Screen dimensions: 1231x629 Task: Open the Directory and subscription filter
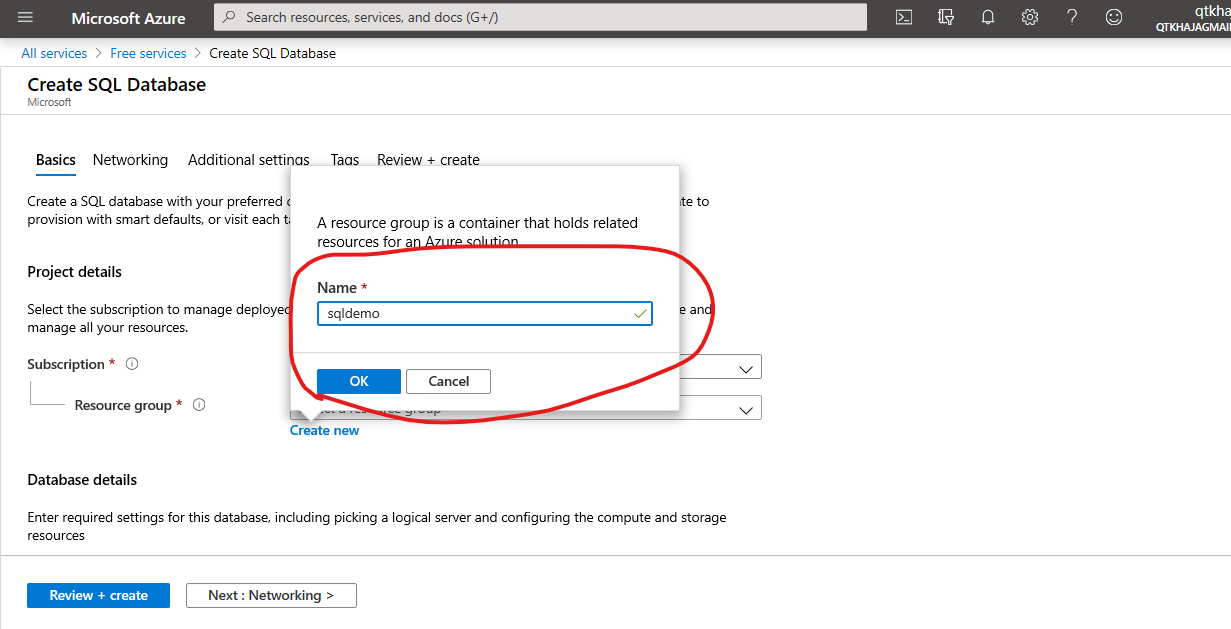coord(946,17)
